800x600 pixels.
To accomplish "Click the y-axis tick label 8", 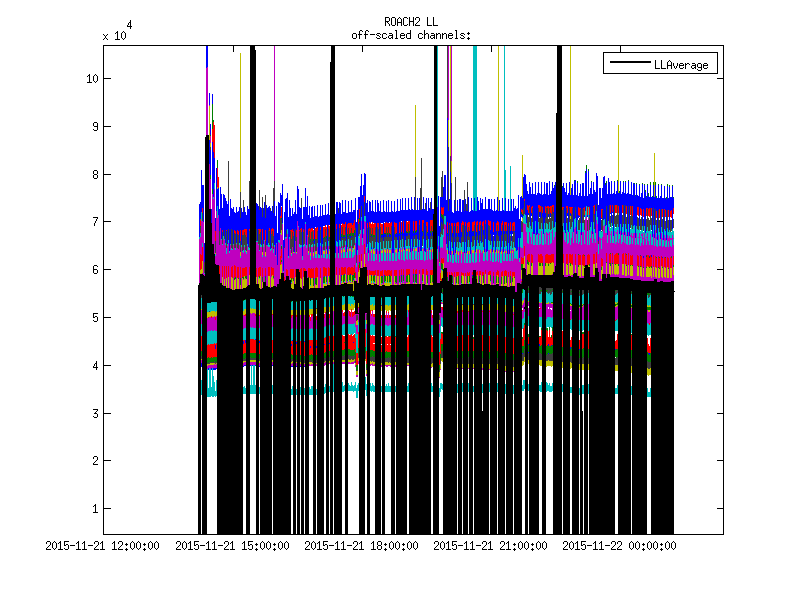I will coord(94,174).
